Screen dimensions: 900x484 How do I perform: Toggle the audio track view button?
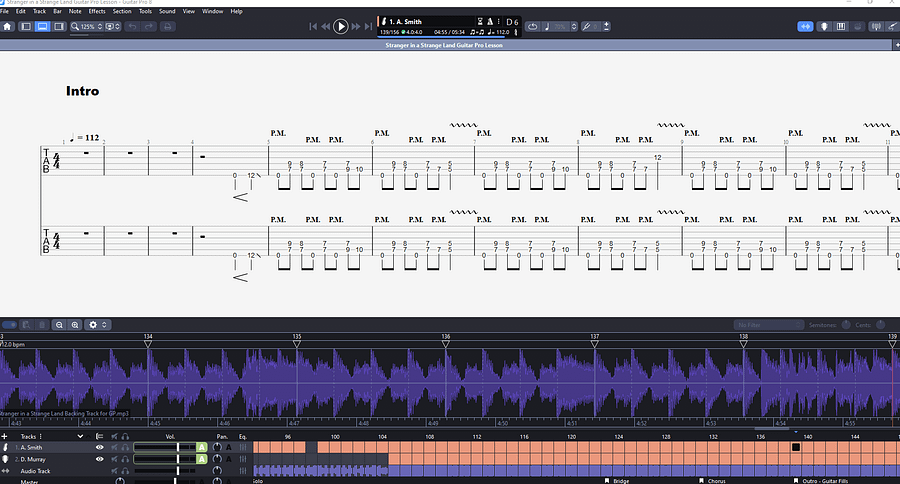(805, 26)
